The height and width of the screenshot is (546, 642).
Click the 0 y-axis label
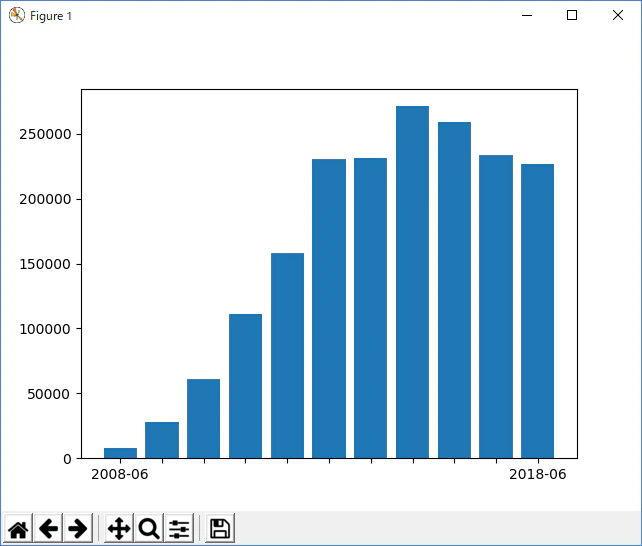point(67,459)
